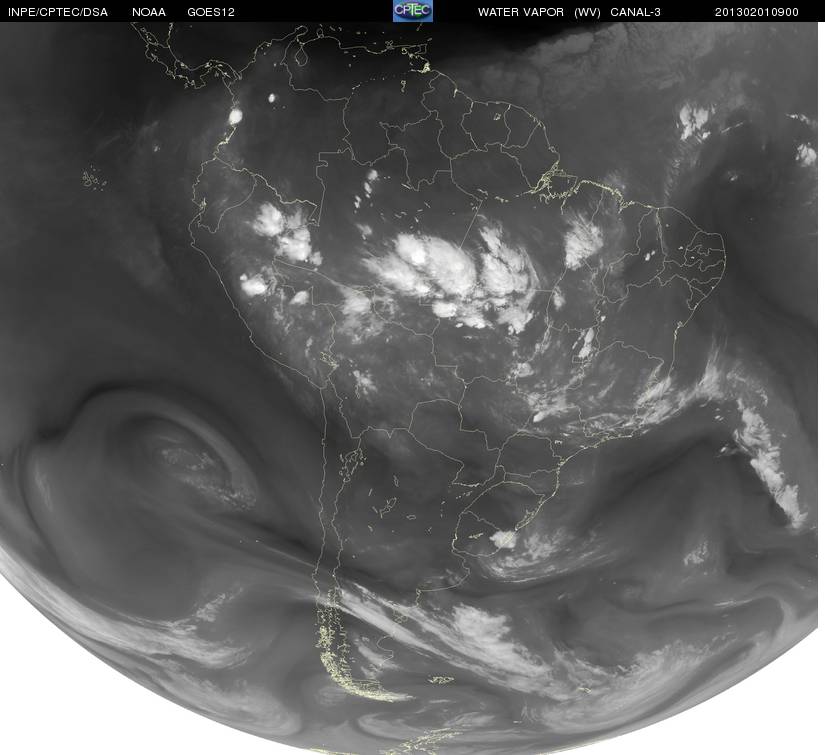
Task: Click the (WV) abbreviation text
Action: pos(587,12)
